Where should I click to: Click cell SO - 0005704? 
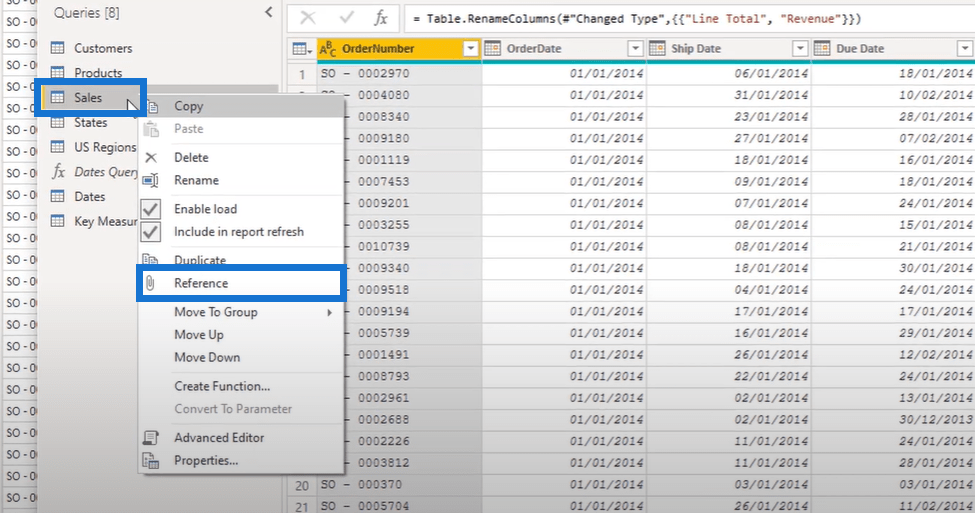[x=399, y=506]
